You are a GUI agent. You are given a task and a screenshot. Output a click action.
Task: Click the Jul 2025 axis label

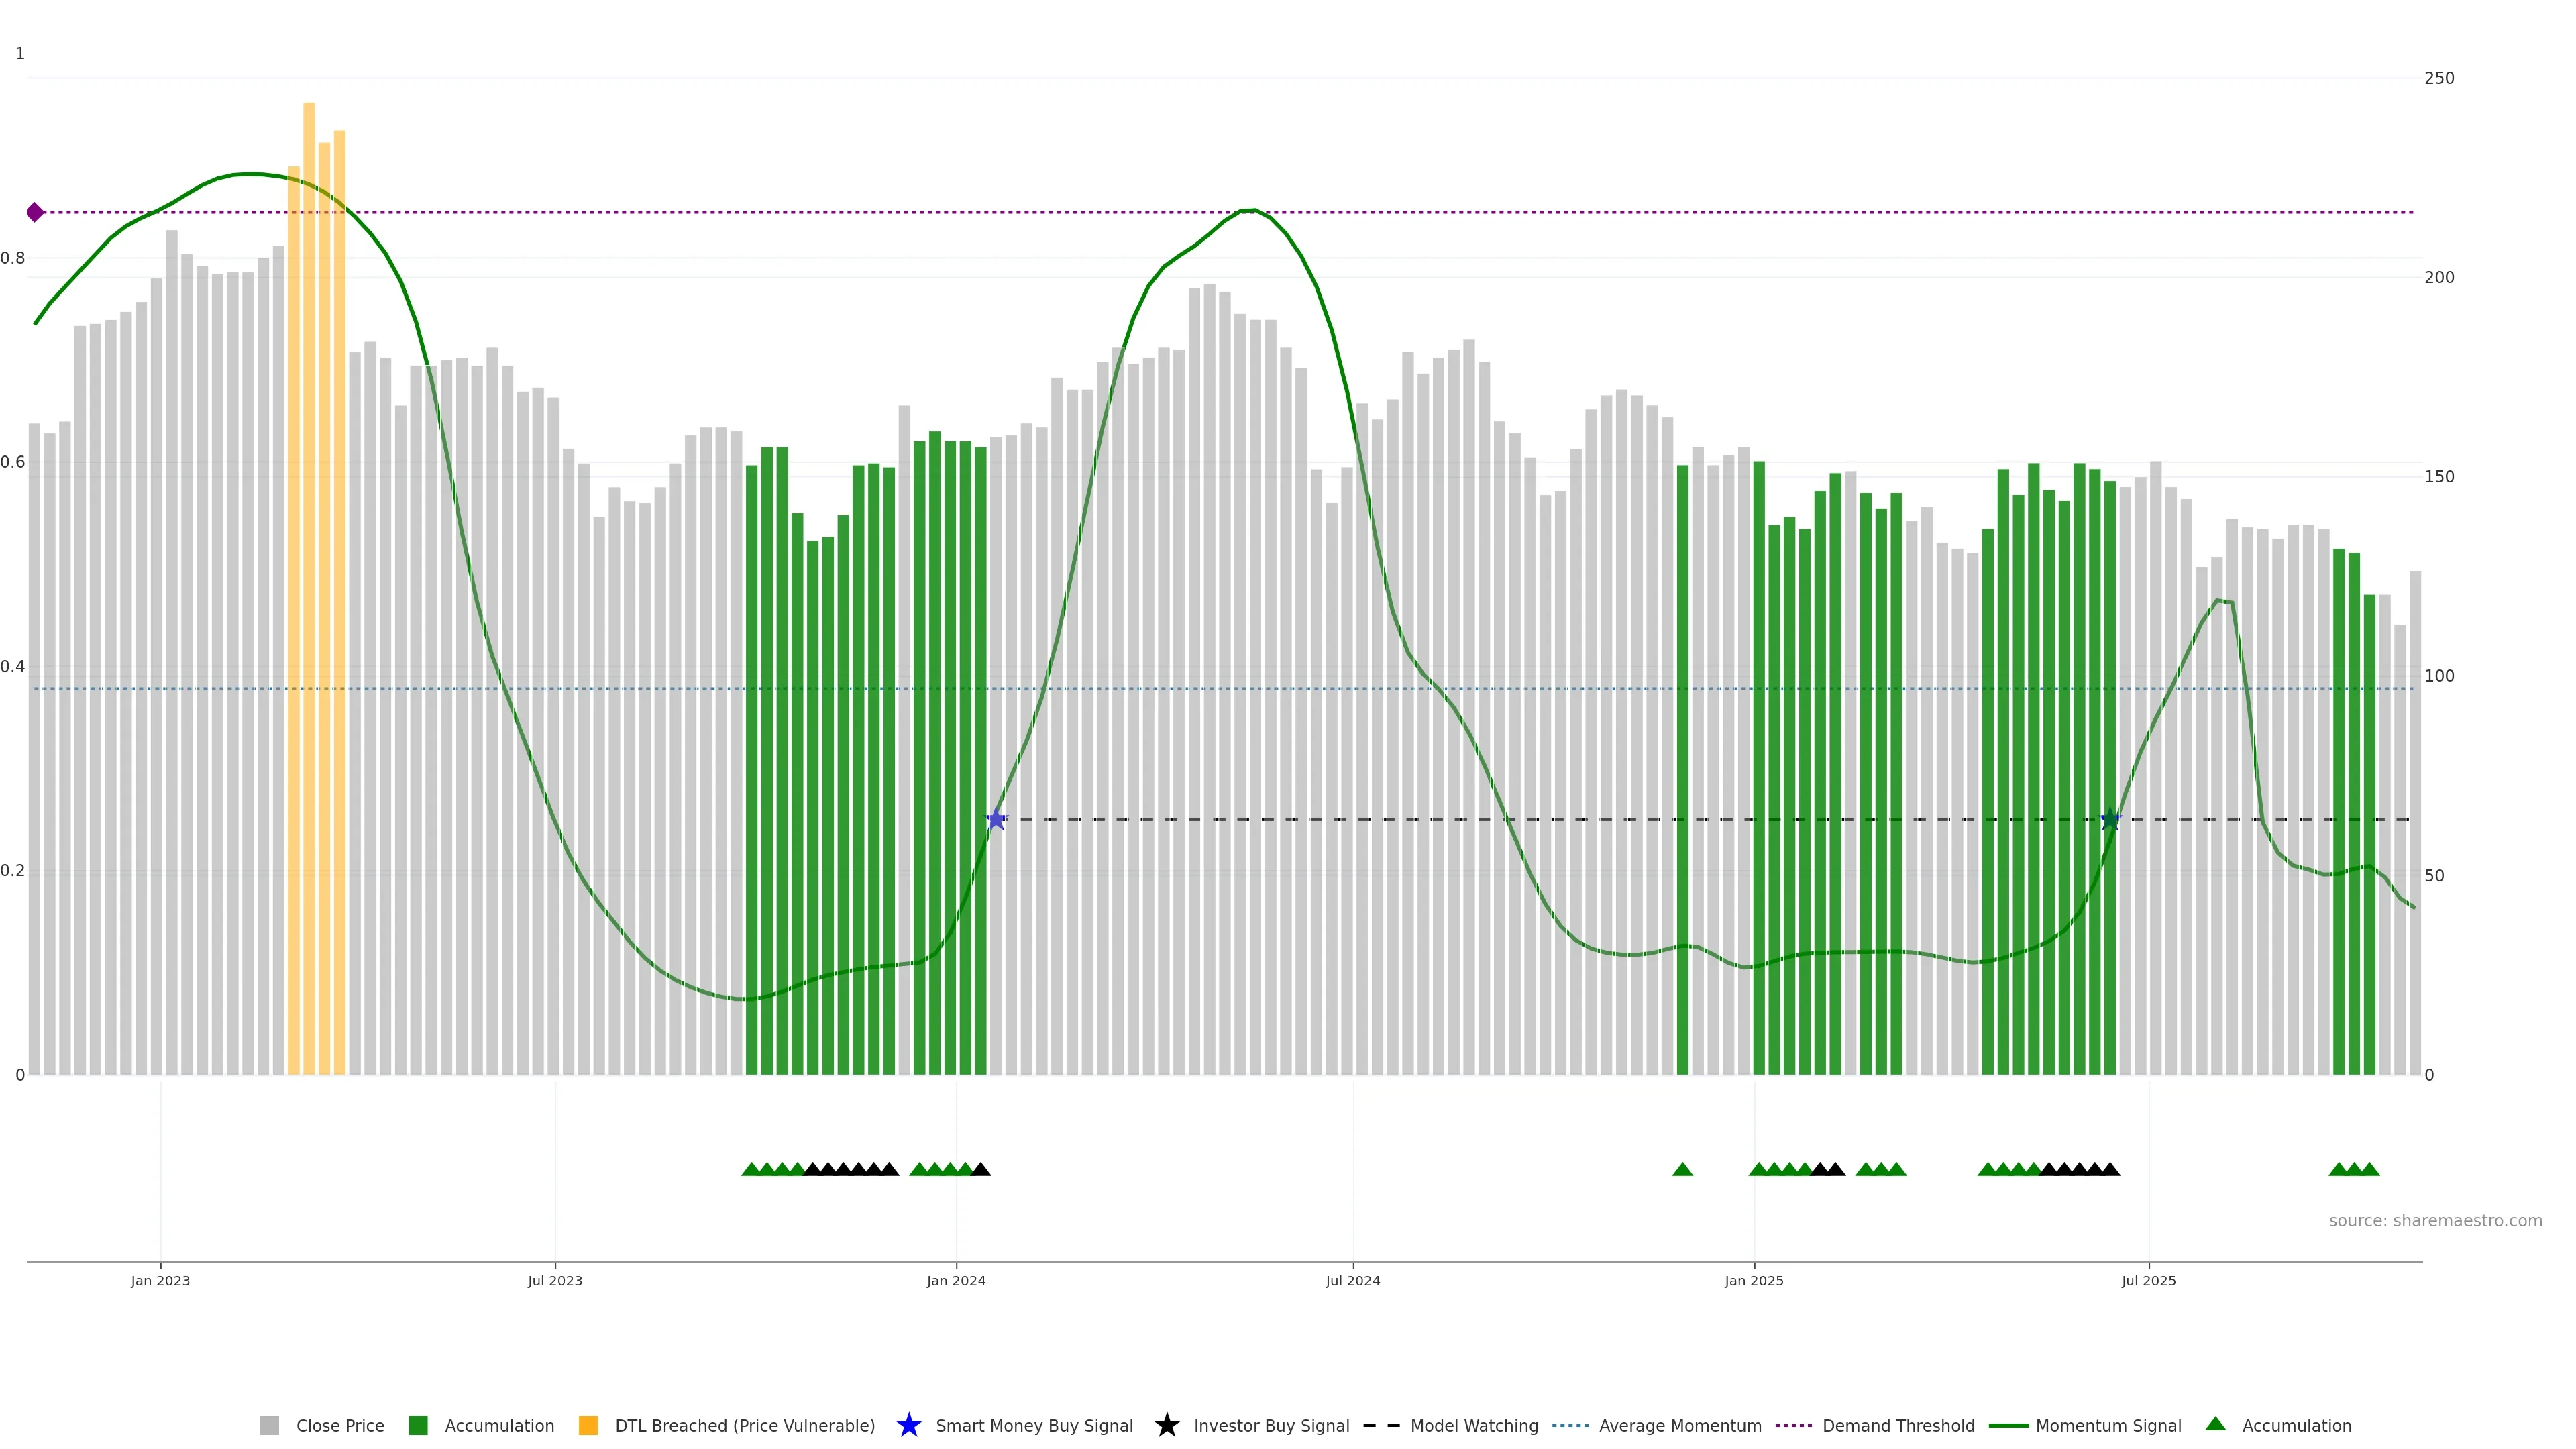click(x=2148, y=1280)
